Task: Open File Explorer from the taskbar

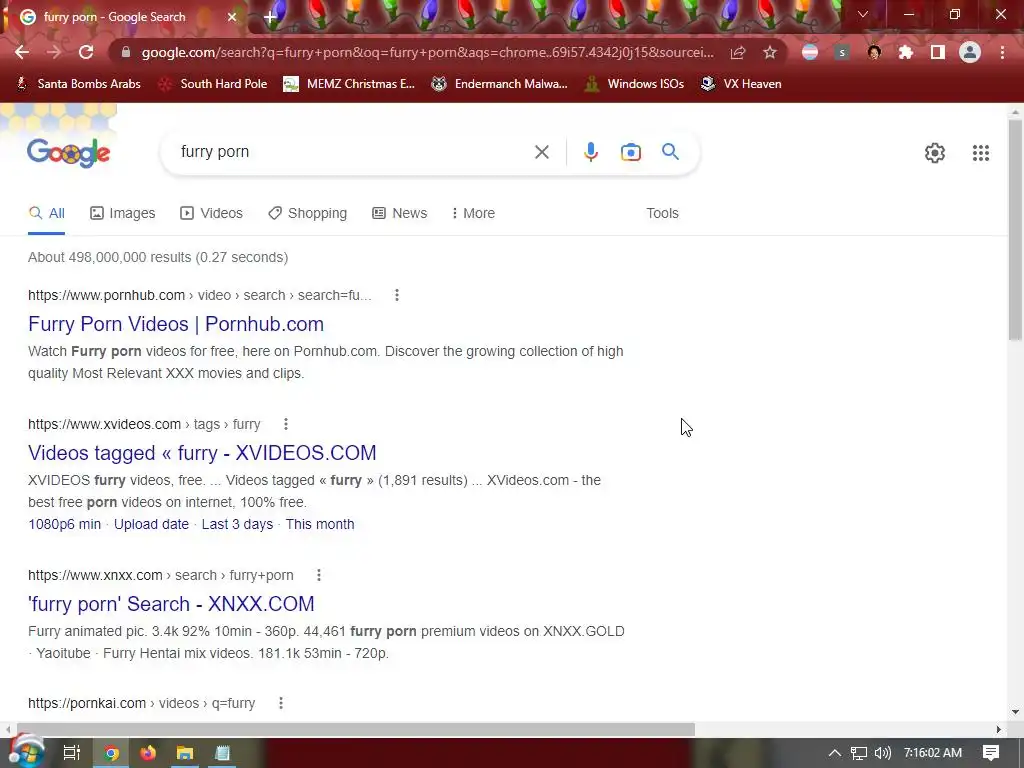Action: pyautogui.click(x=185, y=753)
